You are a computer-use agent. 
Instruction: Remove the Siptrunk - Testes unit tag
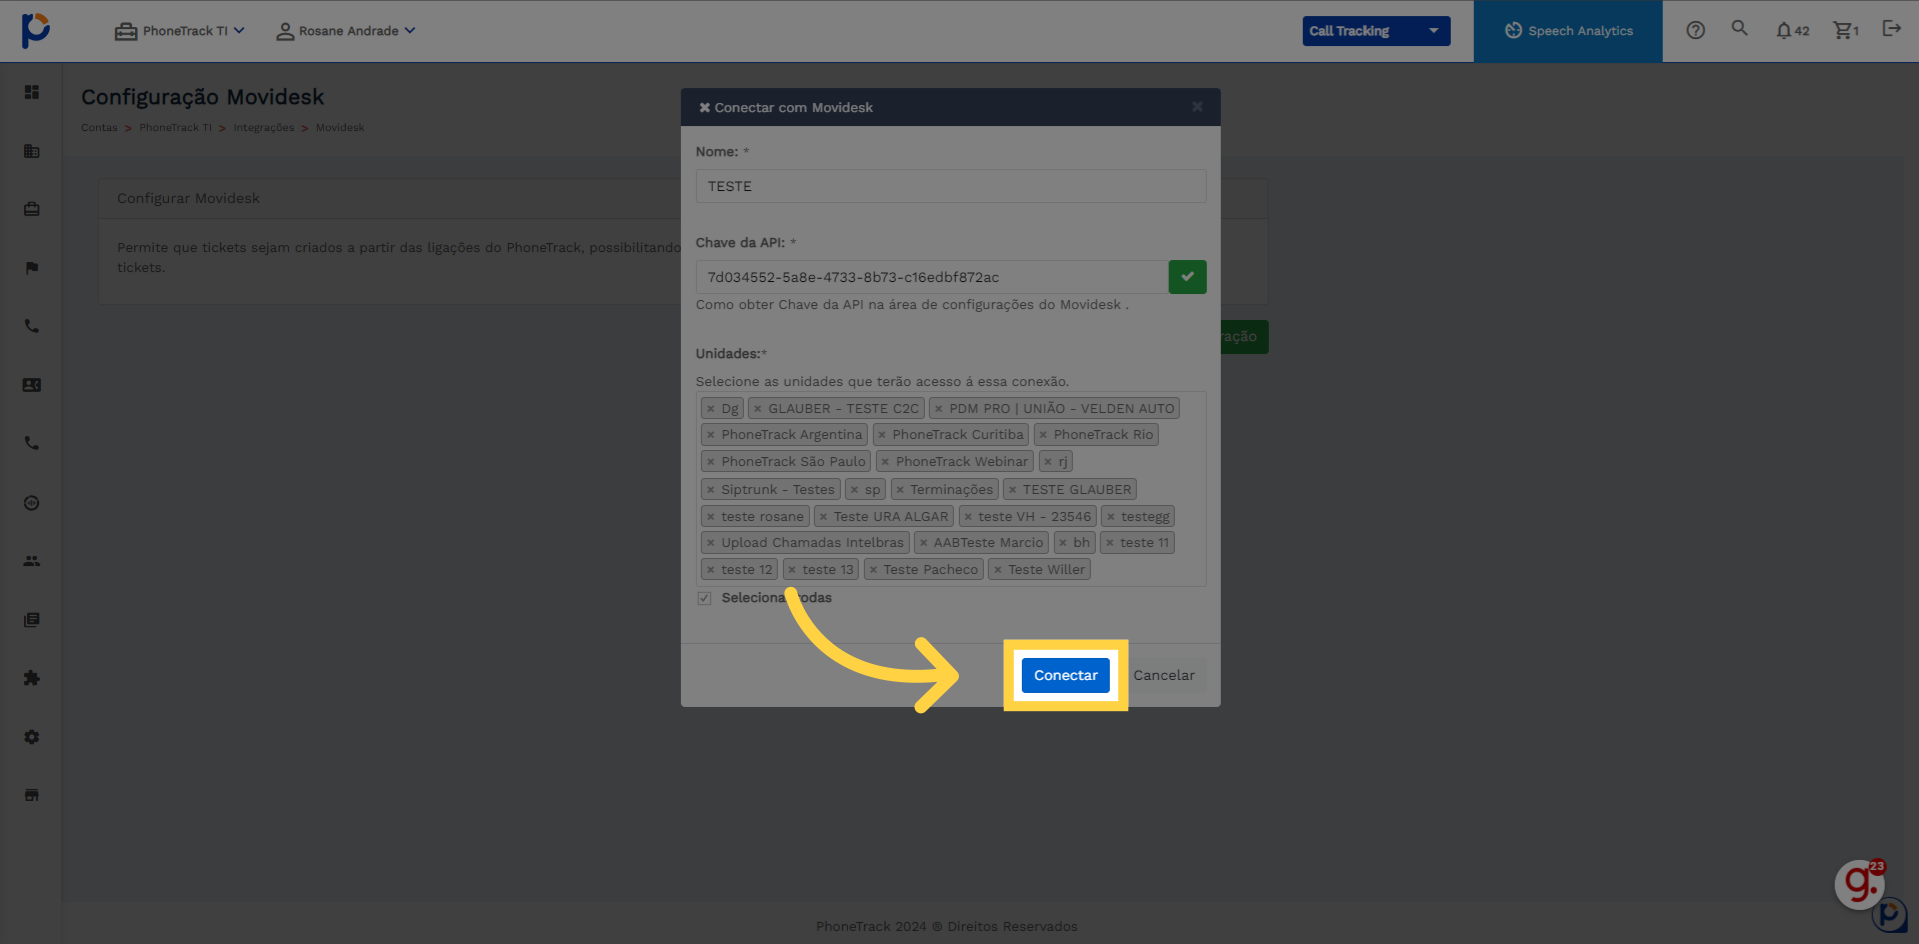(x=711, y=490)
